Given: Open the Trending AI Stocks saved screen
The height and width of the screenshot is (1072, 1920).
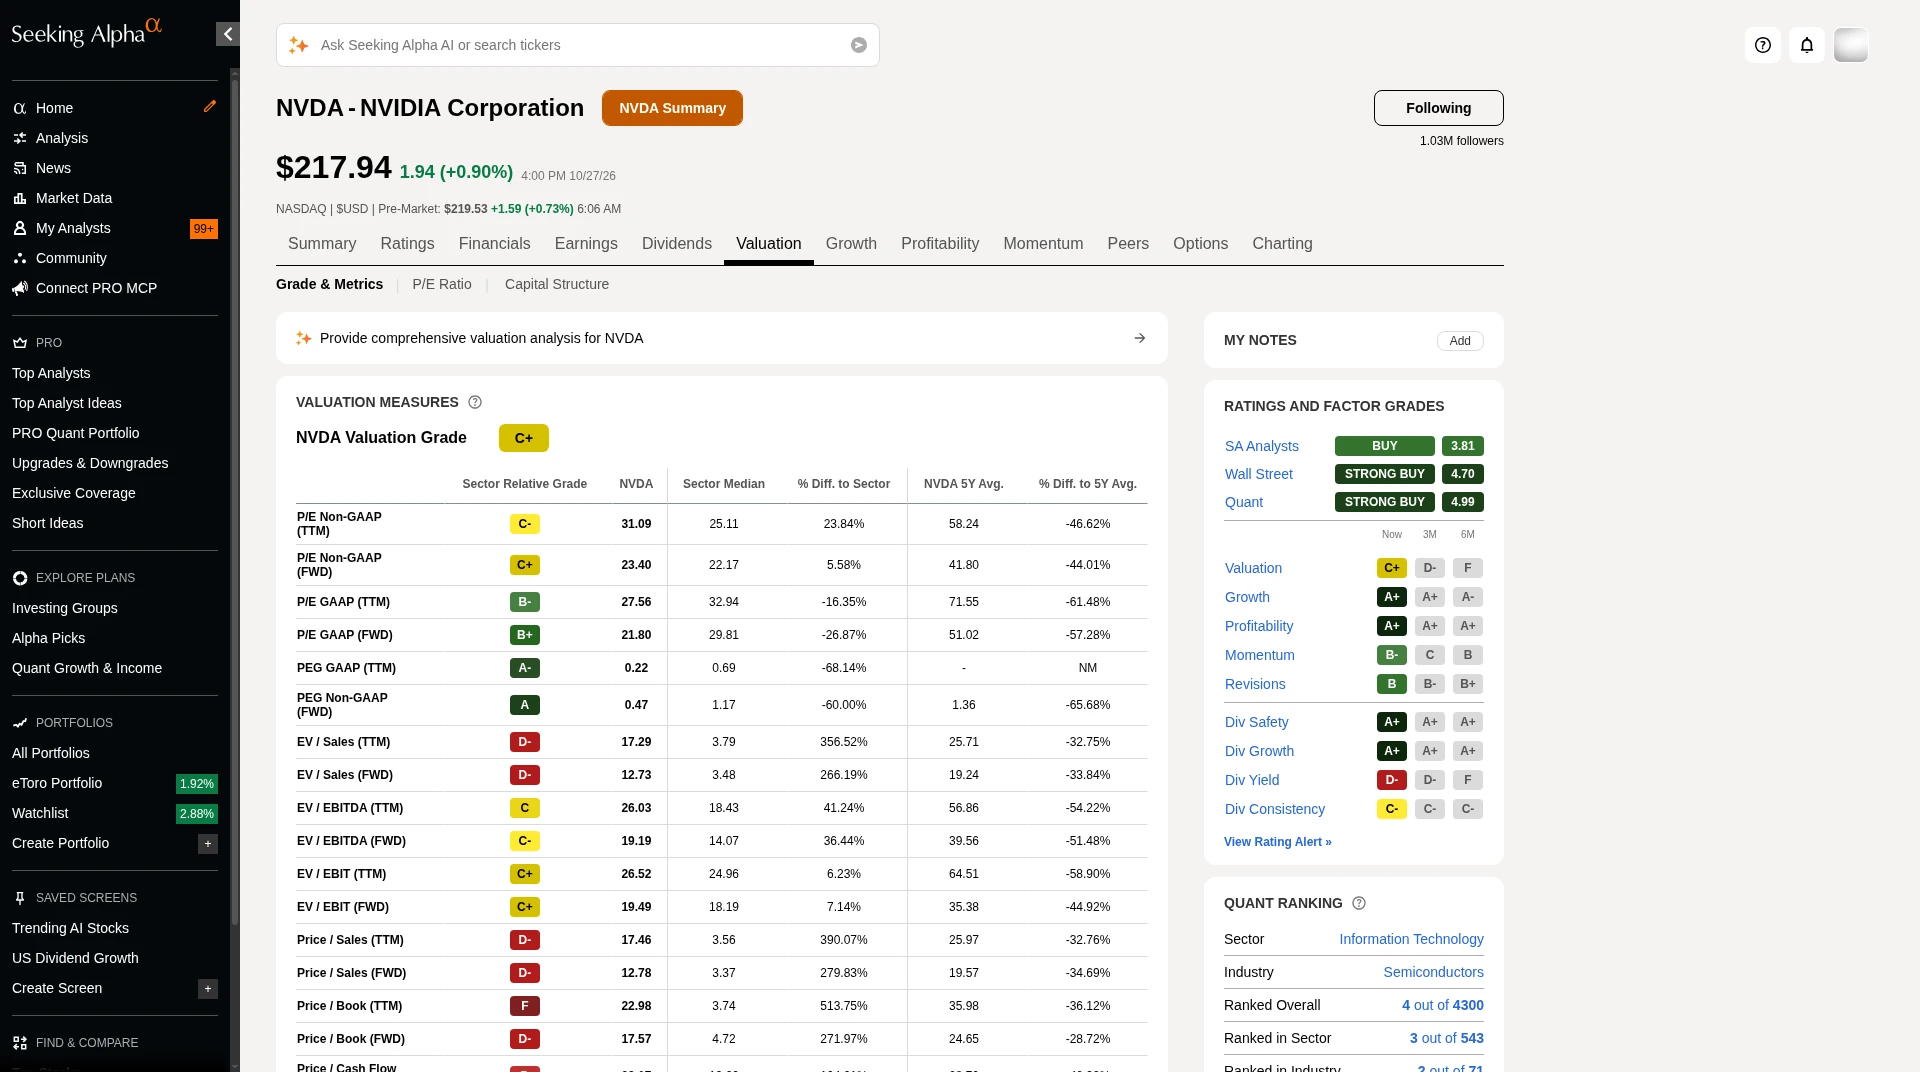Looking at the screenshot, I should click(x=70, y=928).
